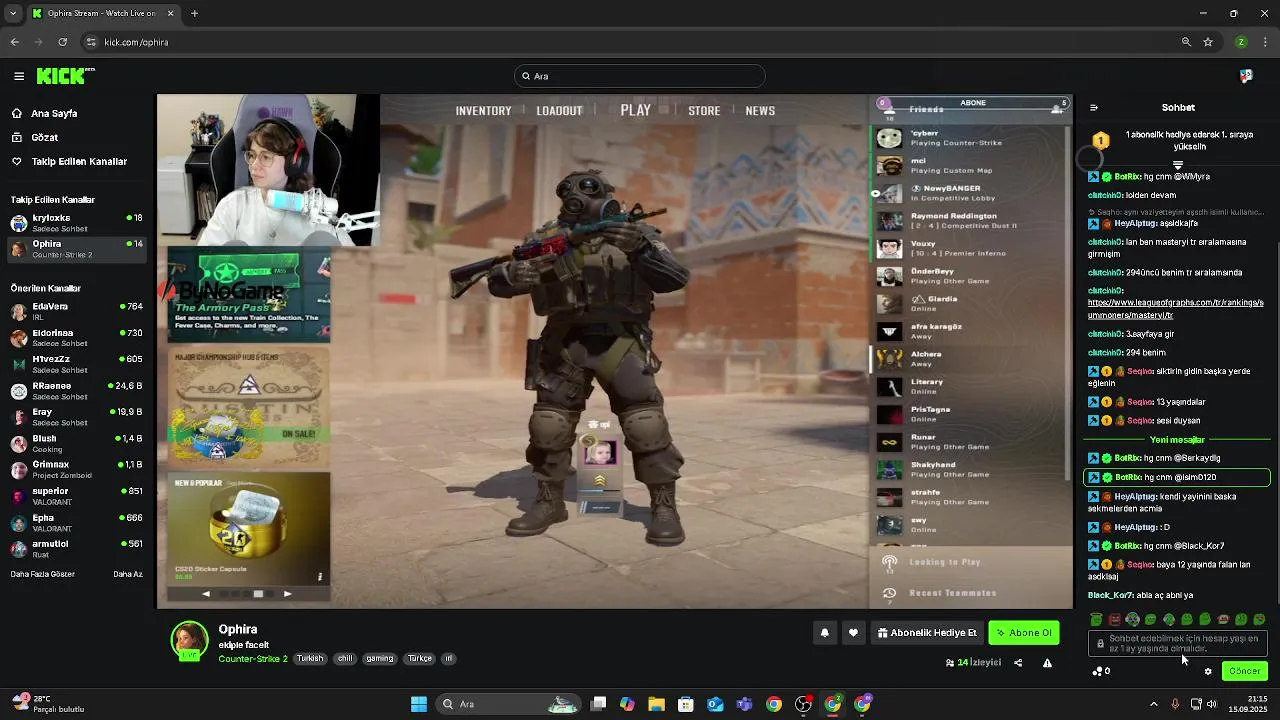
Task: Collapse the Sohbet chat panel
Action: (1093, 107)
